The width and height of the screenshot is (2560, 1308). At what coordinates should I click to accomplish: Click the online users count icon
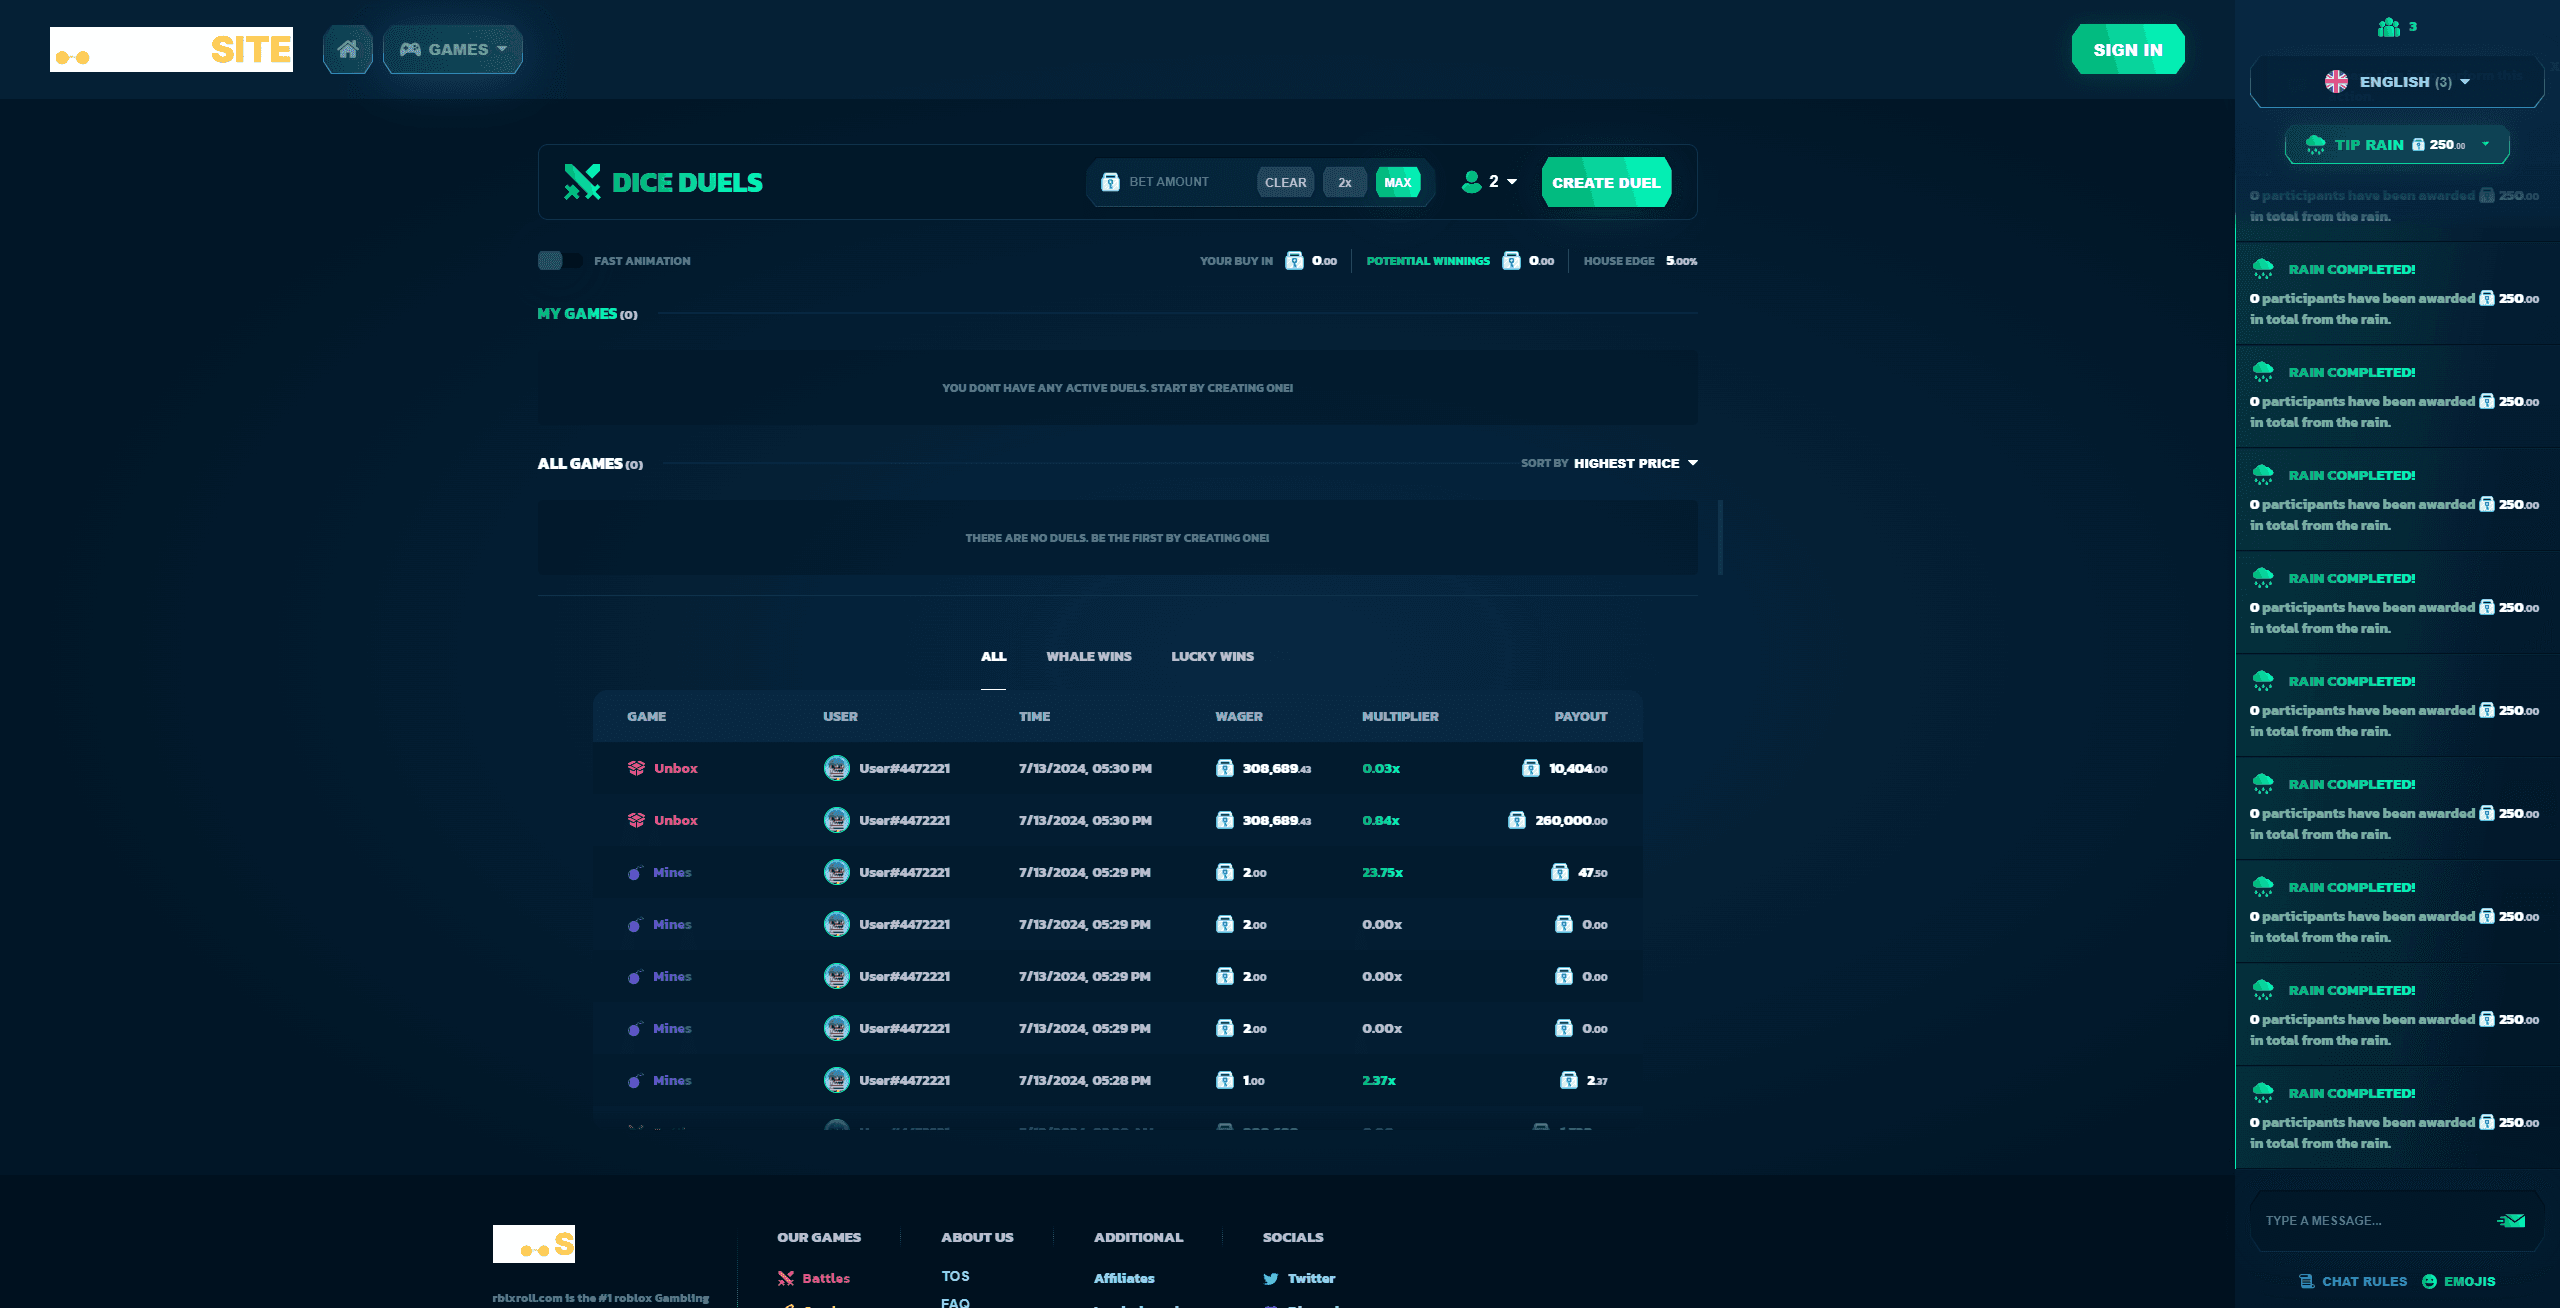click(x=2389, y=27)
